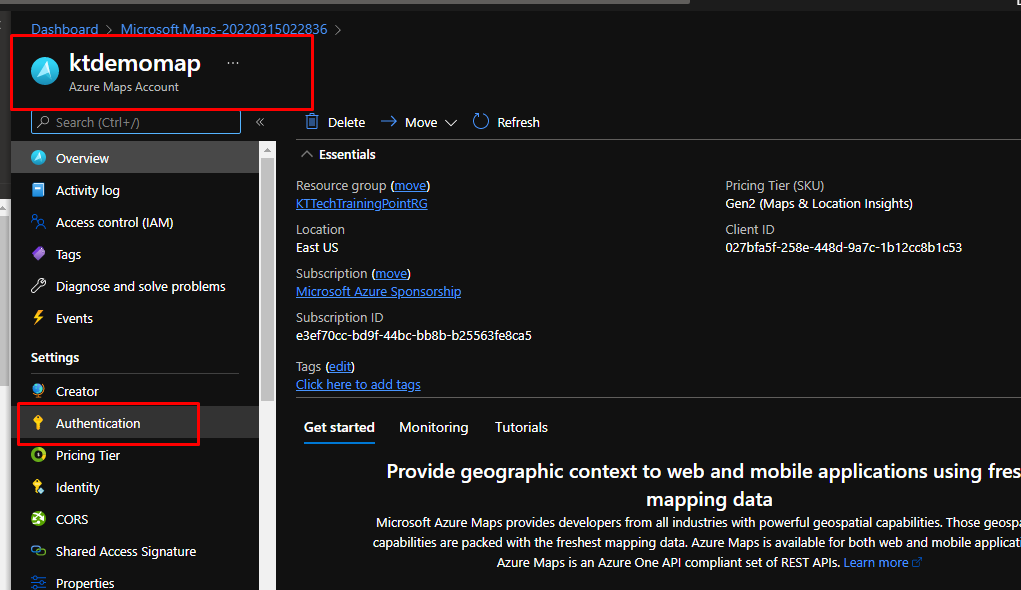The height and width of the screenshot is (590, 1021).
Task: Click move link beside Subscription
Action: coord(391,274)
